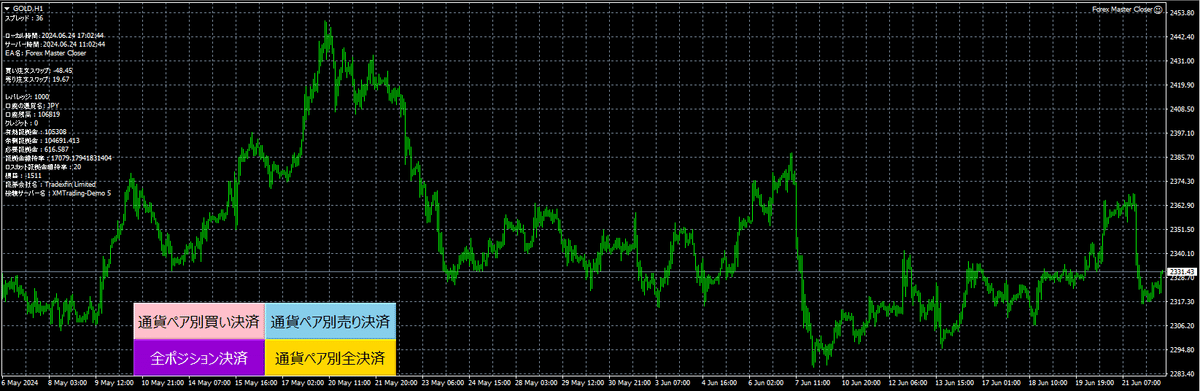This screenshot has height=391, width=1200.
Task: Click the stop-out level value 20
Action: [x=78, y=166]
